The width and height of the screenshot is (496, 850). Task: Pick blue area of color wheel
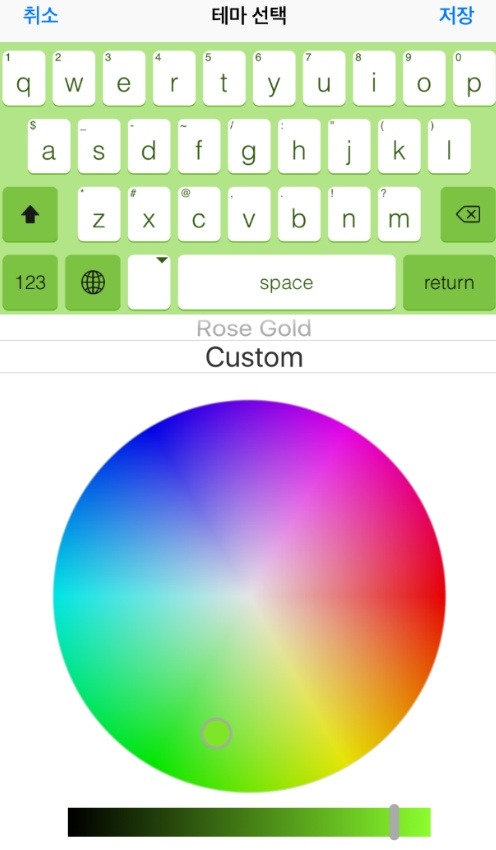(136, 450)
